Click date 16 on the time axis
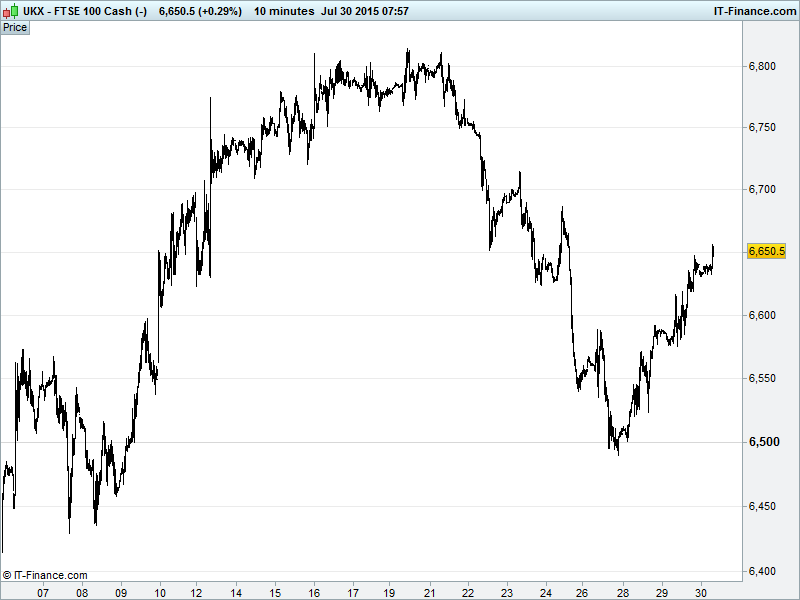 point(314,592)
